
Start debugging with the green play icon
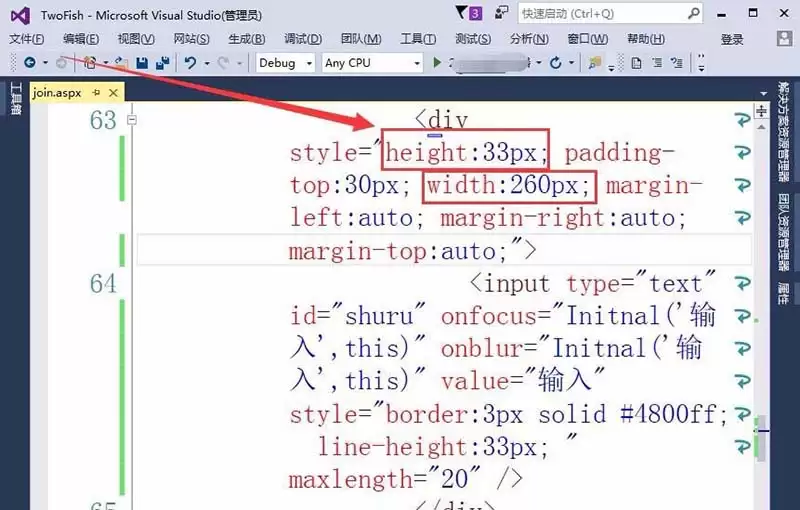click(x=437, y=63)
